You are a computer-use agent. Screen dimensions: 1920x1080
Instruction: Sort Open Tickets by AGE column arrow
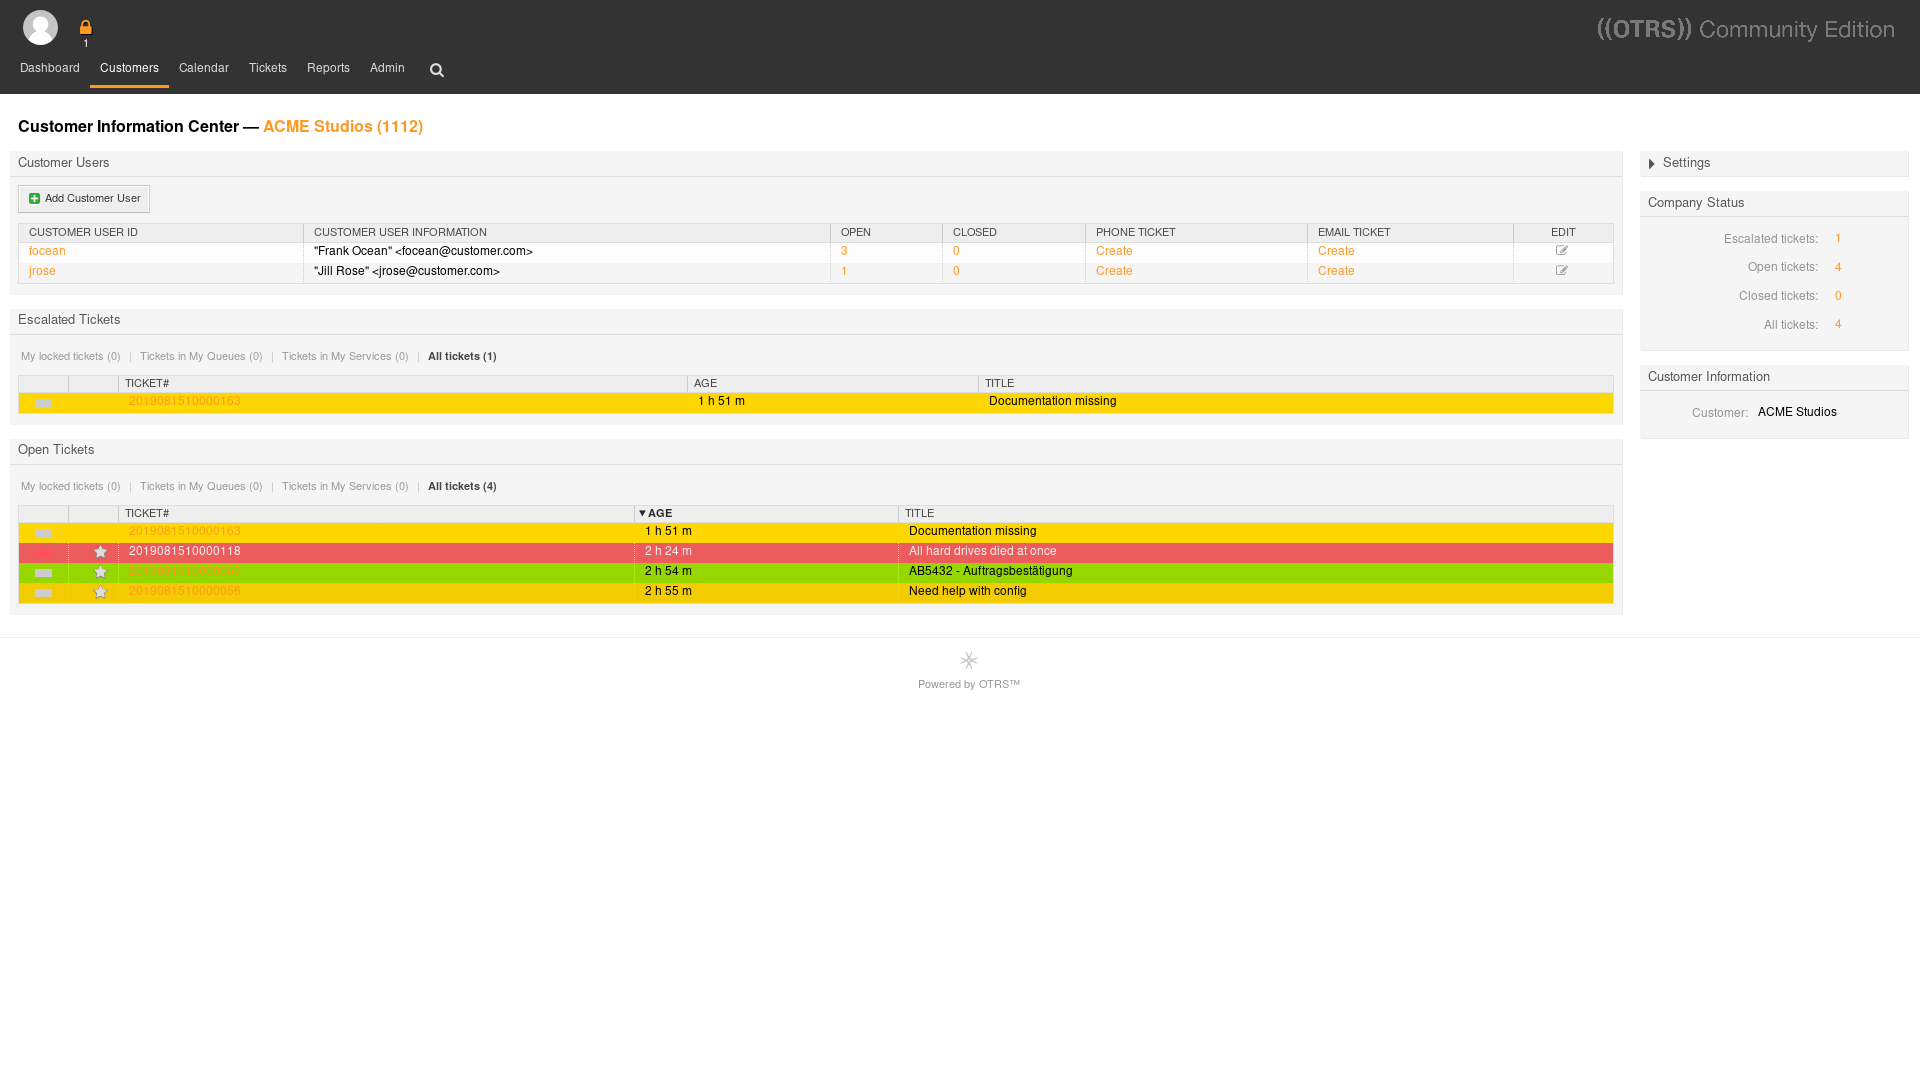pos(642,514)
